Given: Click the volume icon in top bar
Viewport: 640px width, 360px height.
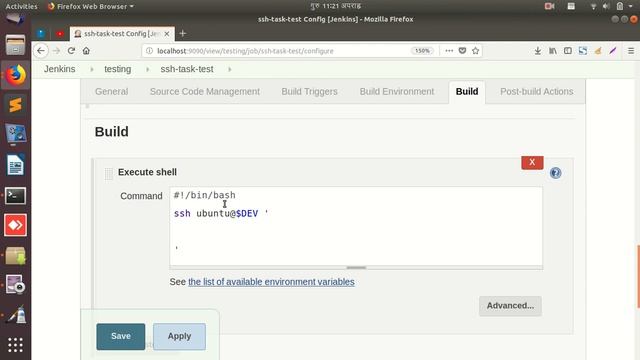Looking at the screenshot, I should point(606,6).
